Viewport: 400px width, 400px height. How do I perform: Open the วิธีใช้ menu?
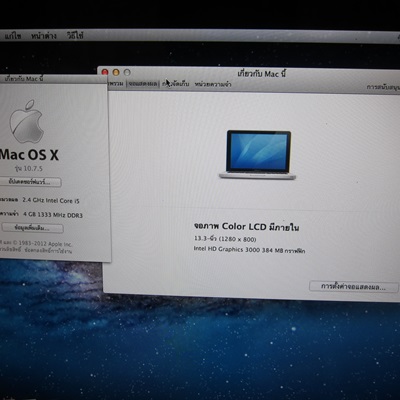75,36
